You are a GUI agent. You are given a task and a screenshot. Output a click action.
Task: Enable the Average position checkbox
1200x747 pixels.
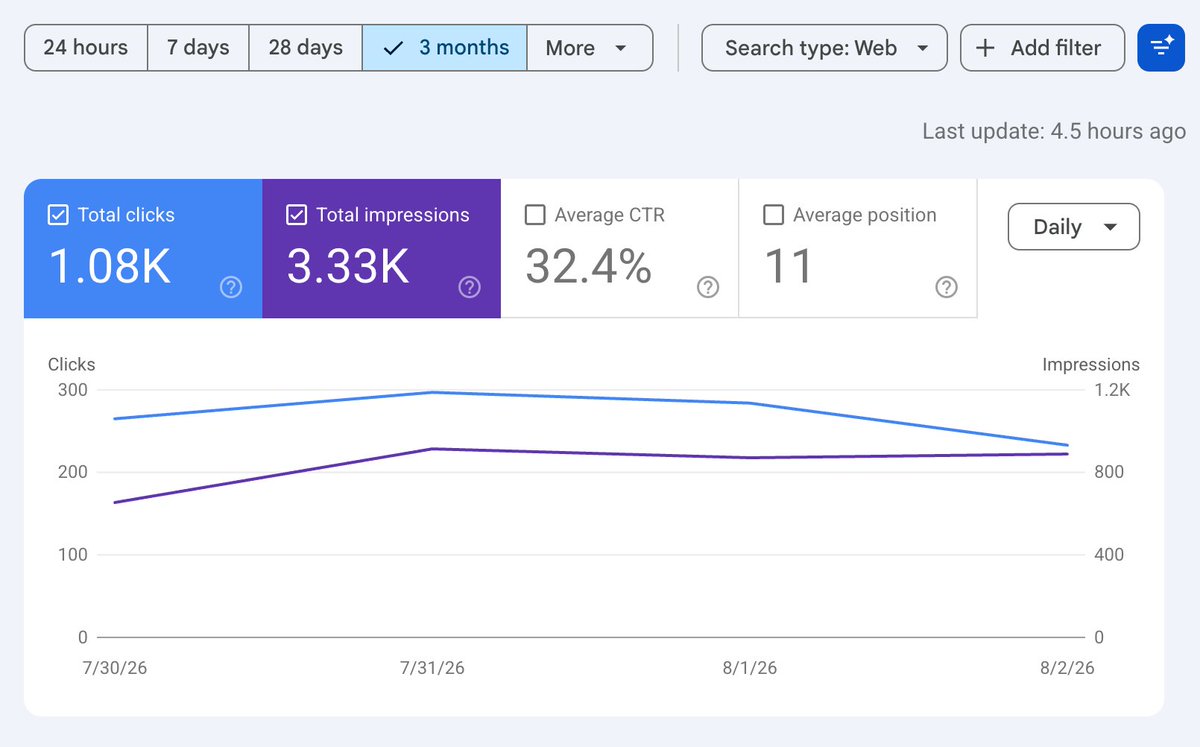(773, 215)
